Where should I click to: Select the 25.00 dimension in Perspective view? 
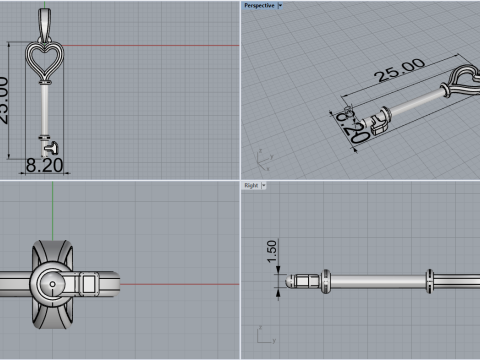(400, 70)
